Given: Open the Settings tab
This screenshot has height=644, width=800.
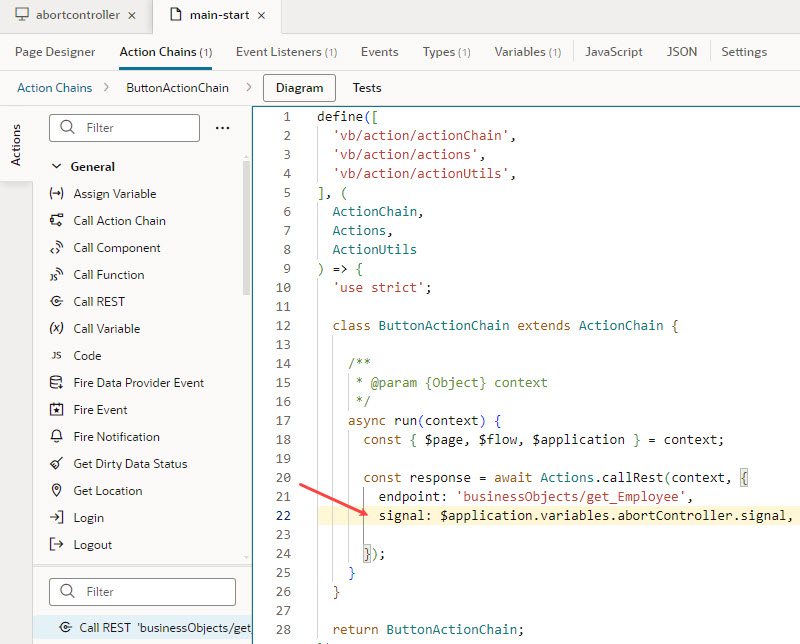Looking at the screenshot, I should [744, 52].
